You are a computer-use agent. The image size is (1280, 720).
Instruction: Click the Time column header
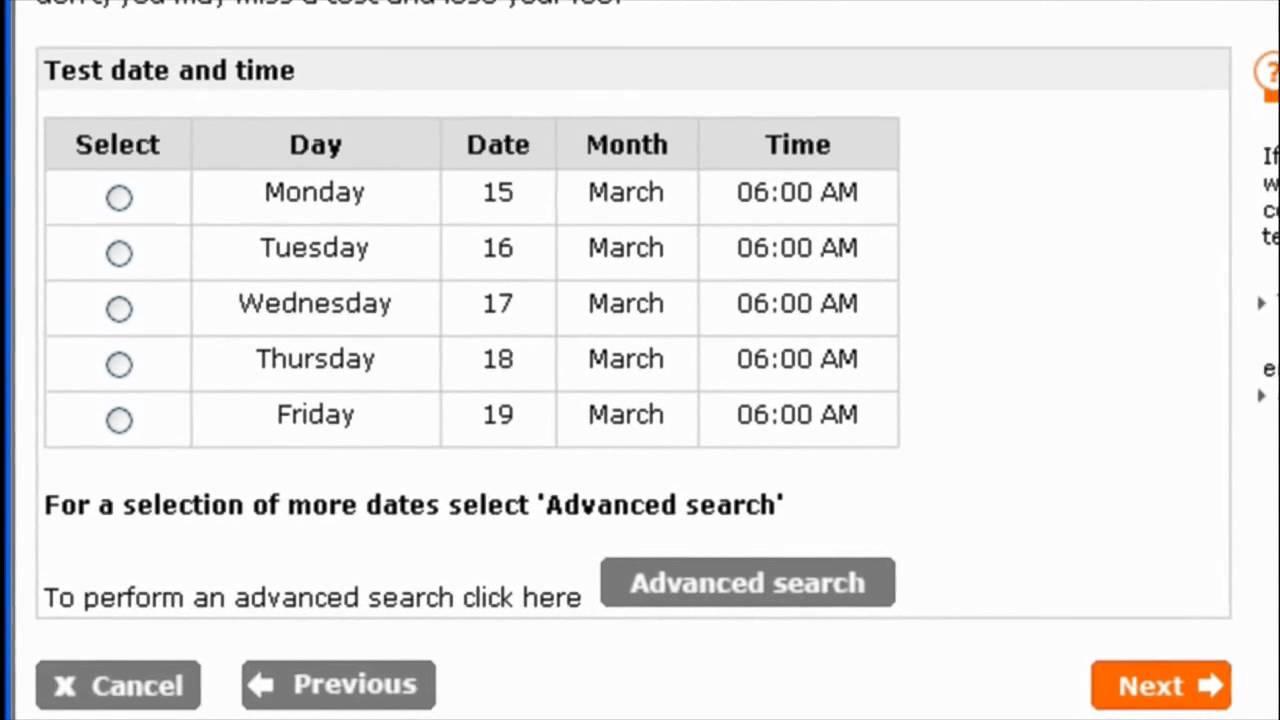coord(797,145)
